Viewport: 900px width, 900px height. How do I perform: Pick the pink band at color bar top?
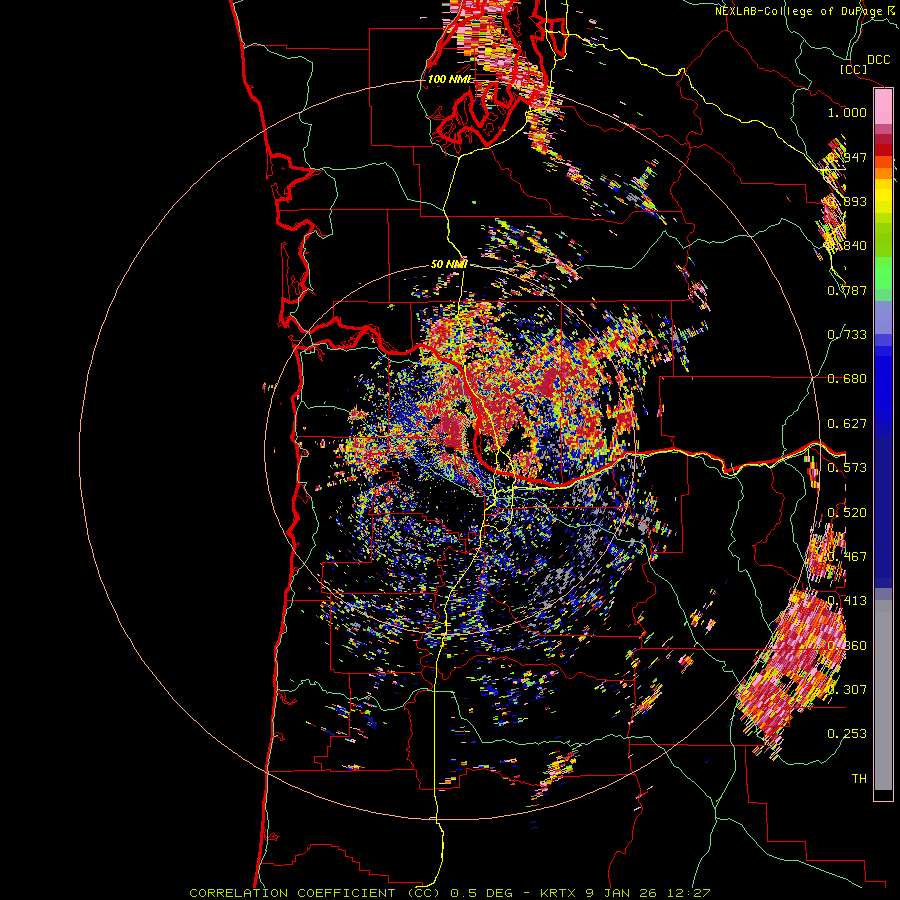point(883,107)
